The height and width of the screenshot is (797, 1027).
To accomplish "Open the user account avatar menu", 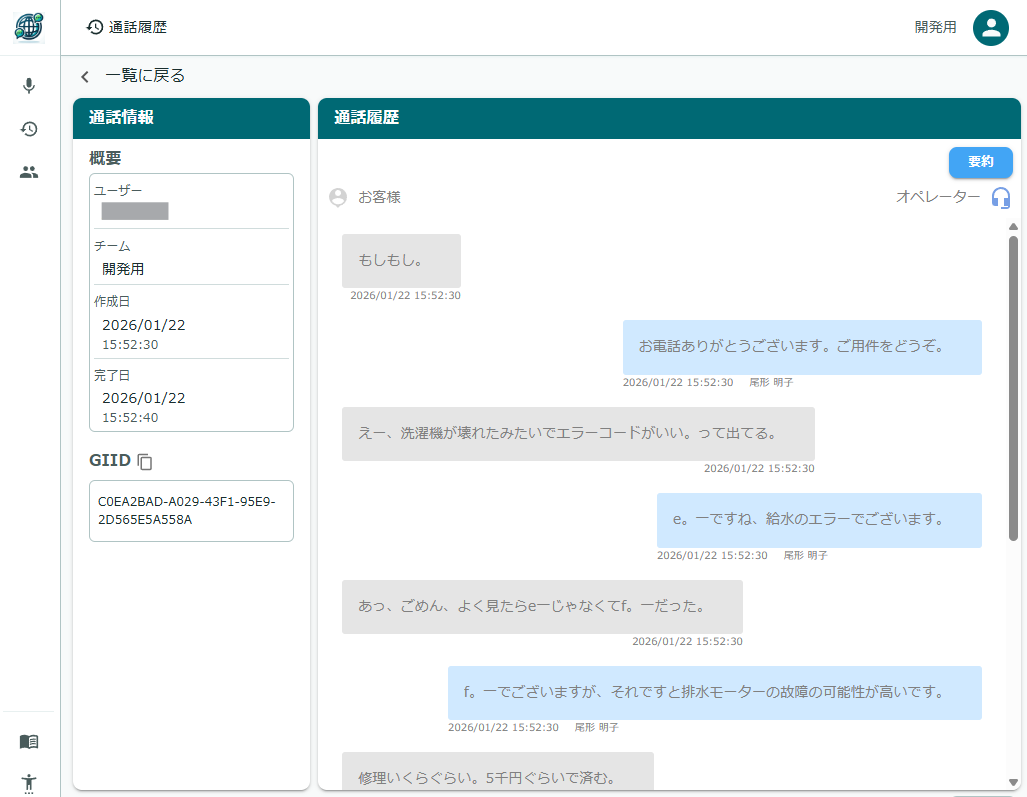I will [991, 28].
